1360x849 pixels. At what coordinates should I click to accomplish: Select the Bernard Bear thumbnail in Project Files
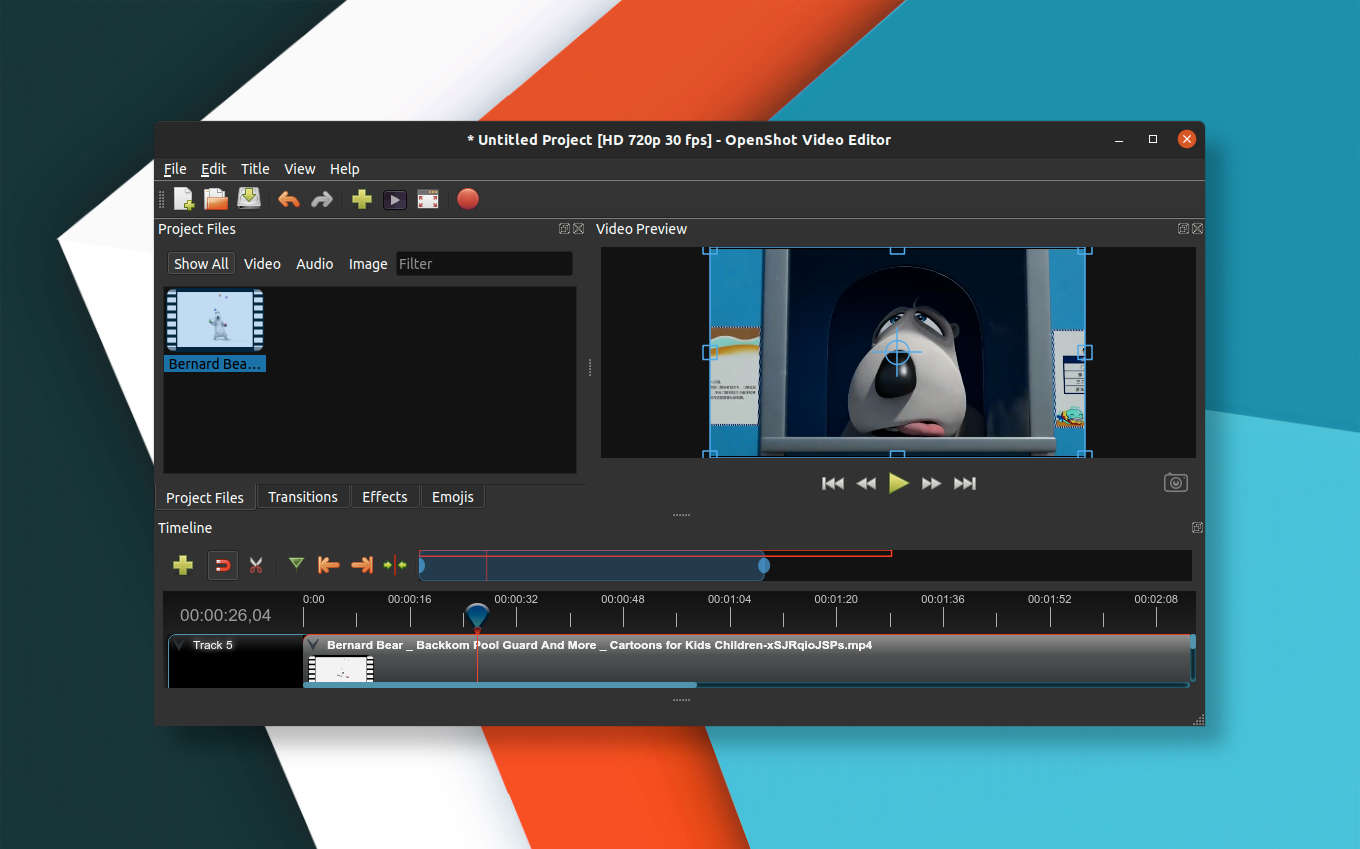tap(214, 320)
